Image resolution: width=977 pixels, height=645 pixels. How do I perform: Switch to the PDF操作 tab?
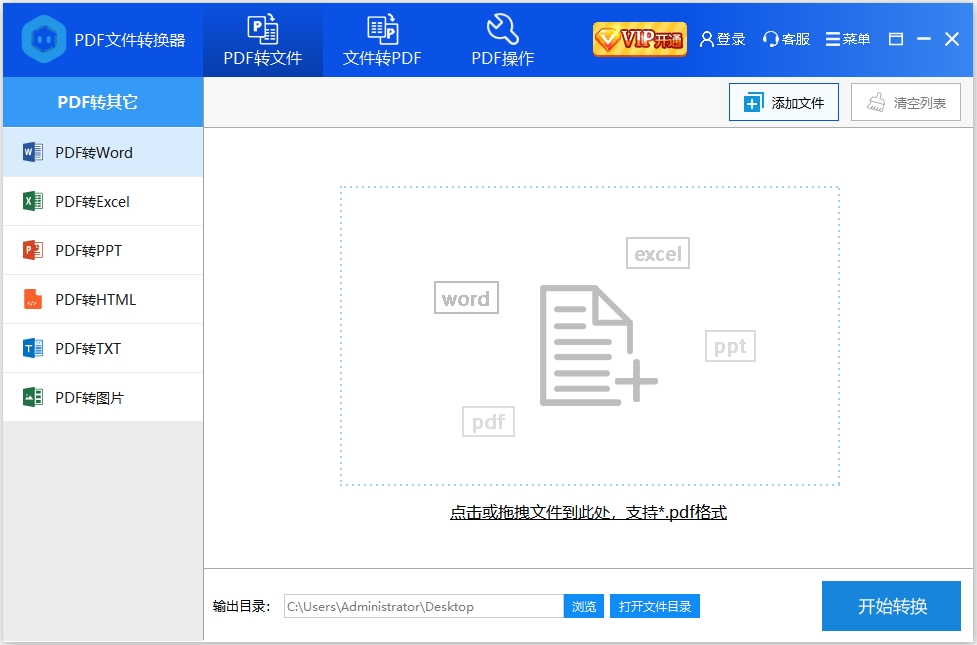(503, 39)
